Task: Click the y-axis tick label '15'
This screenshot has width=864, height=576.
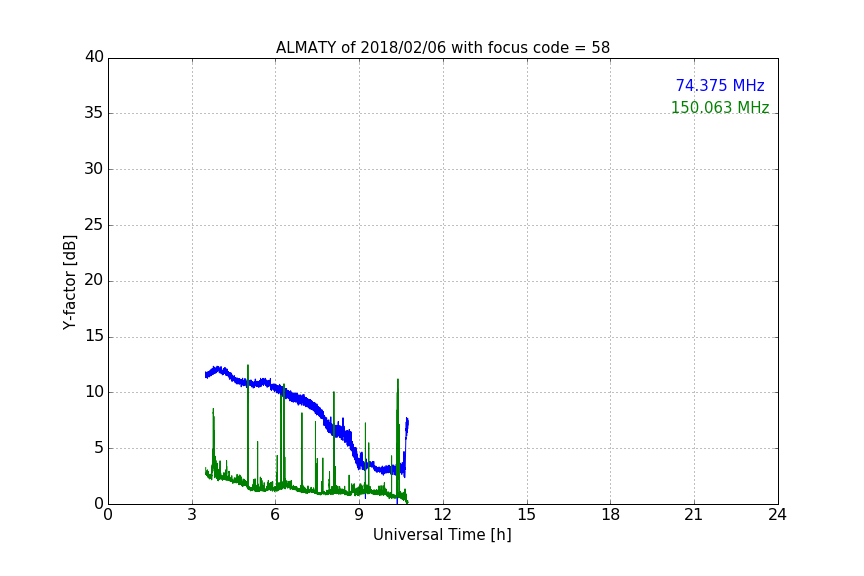Action: point(94,336)
